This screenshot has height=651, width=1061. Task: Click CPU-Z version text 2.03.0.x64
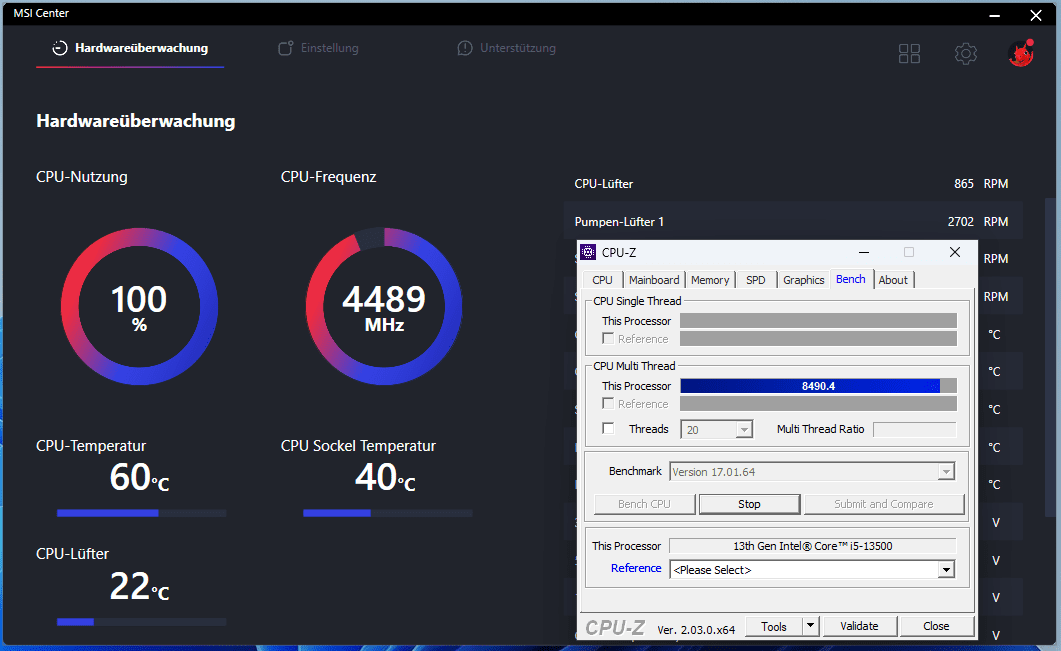pyautogui.click(x=696, y=629)
